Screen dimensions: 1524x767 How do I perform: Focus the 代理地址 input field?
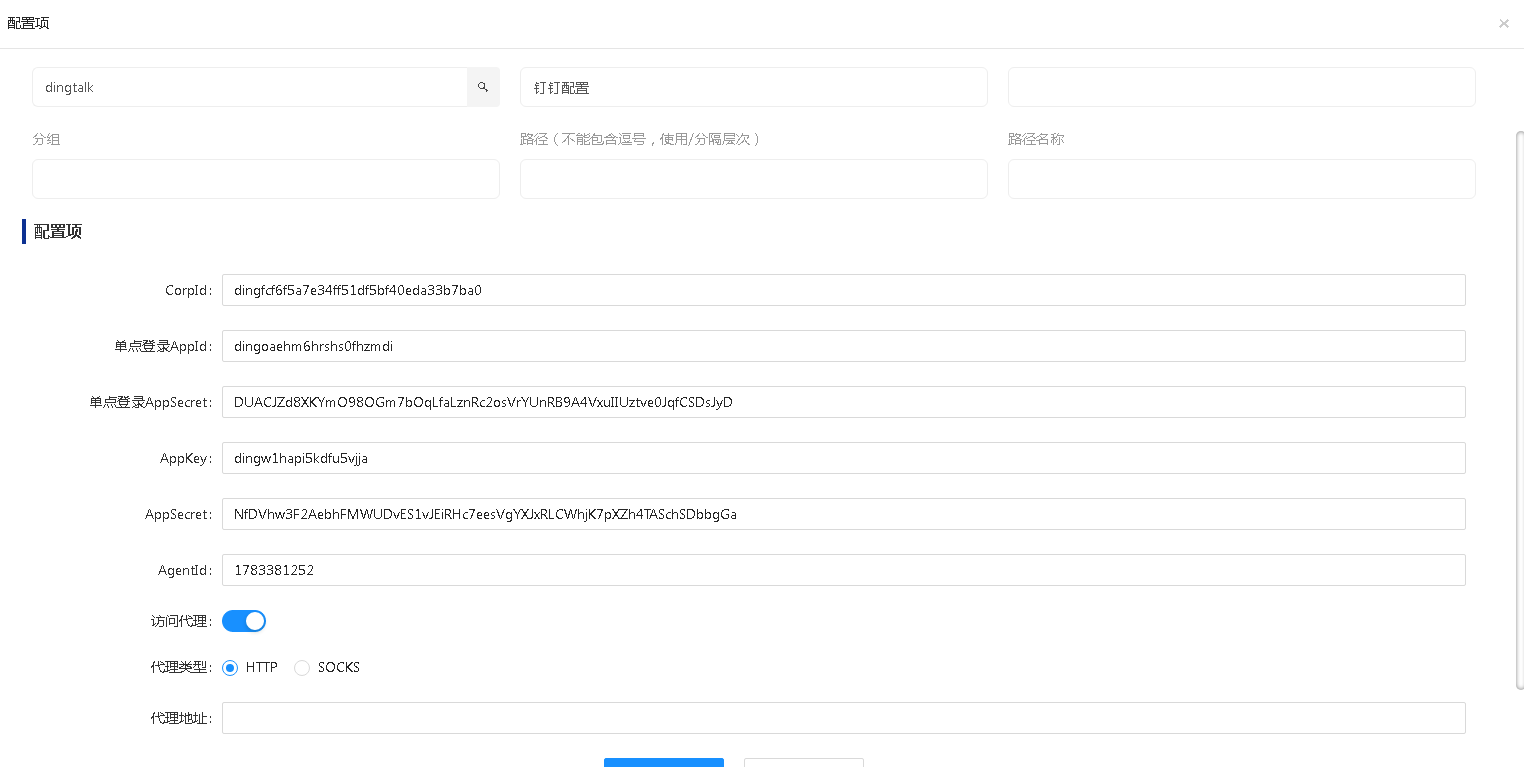844,718
